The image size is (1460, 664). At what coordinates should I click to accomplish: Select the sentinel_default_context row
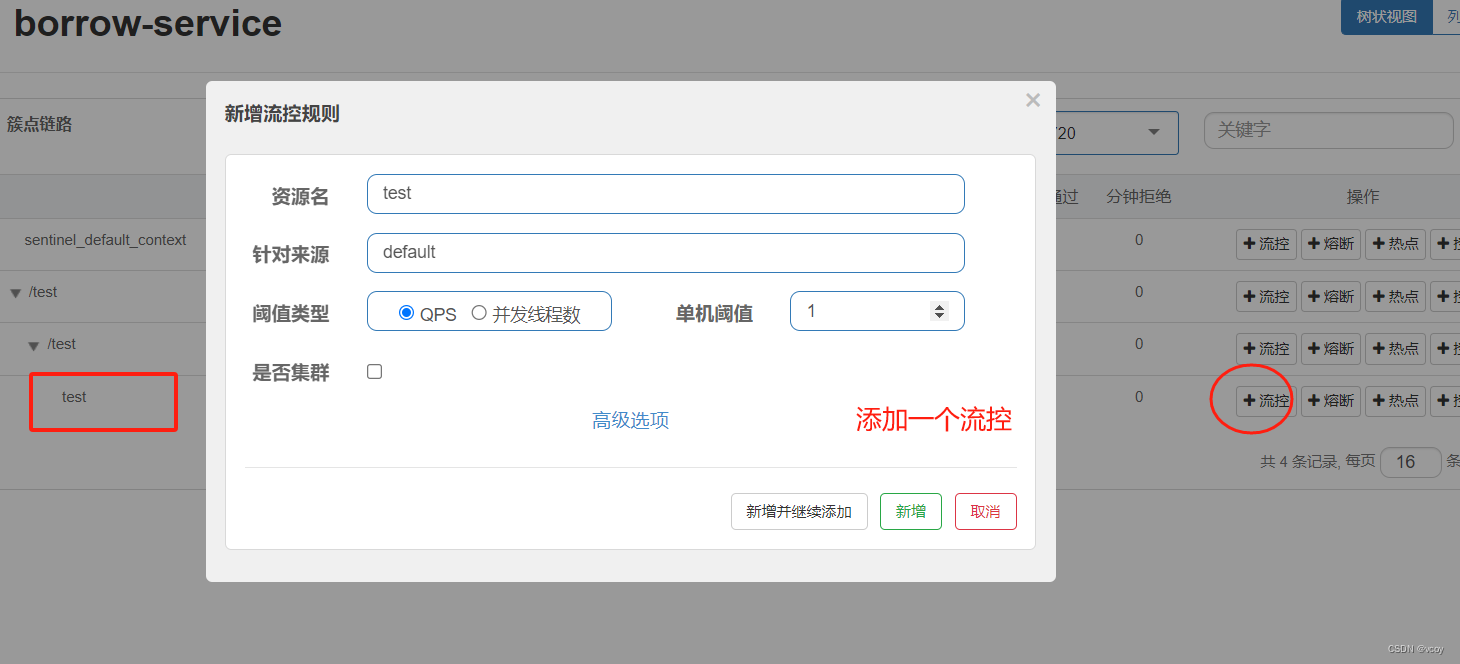pyautogui.click(x=105, y=240)
